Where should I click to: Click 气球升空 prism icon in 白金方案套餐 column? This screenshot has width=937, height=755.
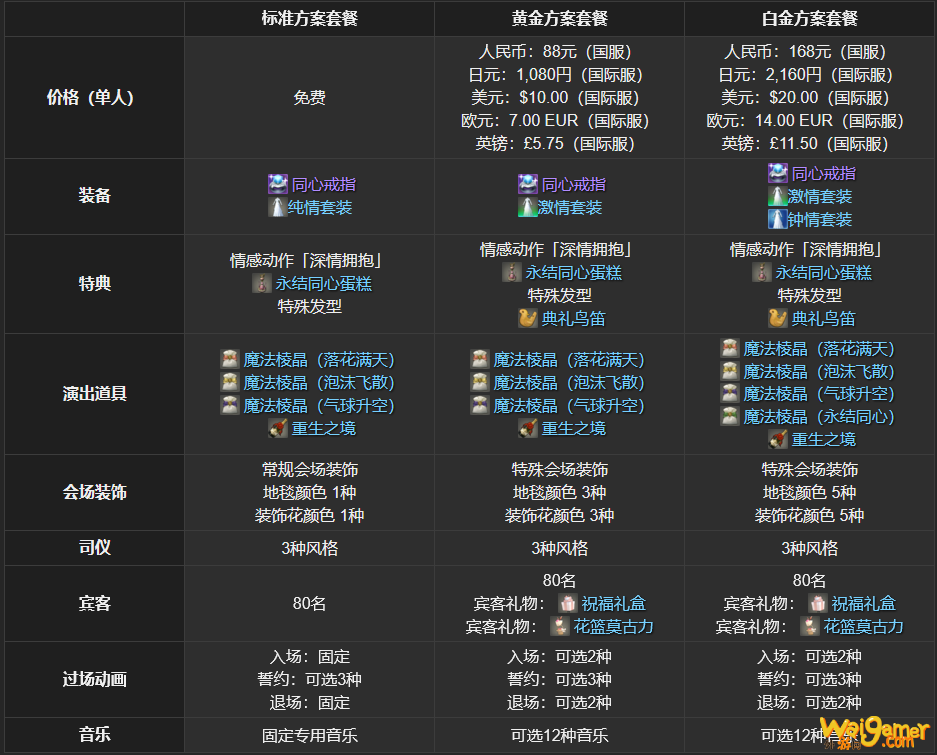pyautogui.click(x=730, y=393)
